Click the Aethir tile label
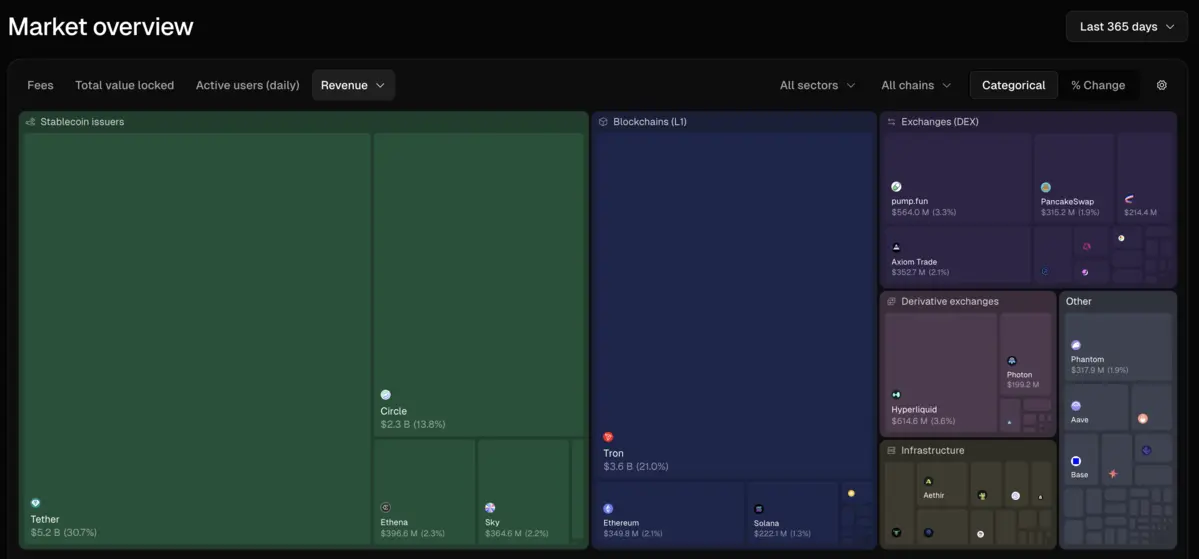This screenshot has width=1199, height=559. [934, 496]
